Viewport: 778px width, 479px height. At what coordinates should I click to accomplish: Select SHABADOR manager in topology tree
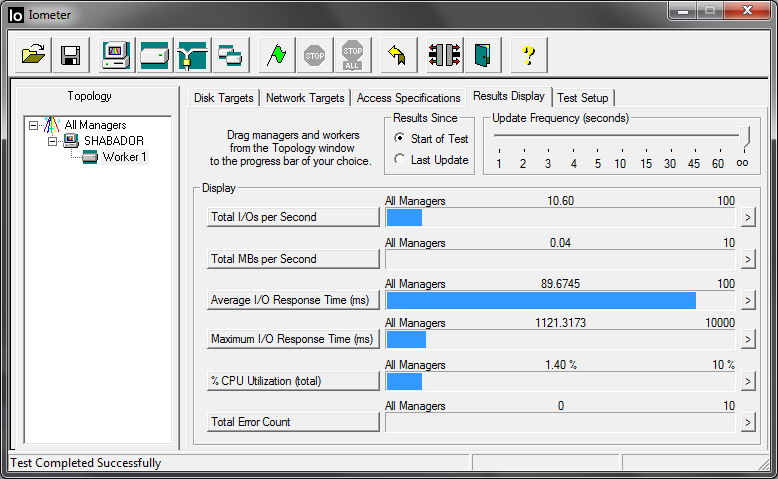pyautogui.click(x=114, y=141)
